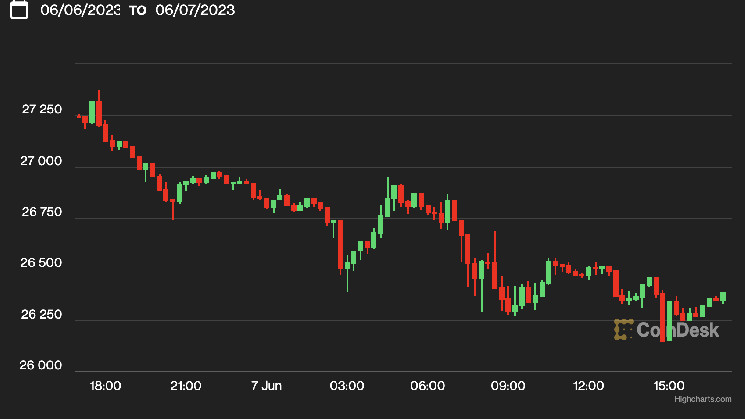Click the 26 750 price axis label
Screen dimensions: 745x419
pos(42,212)
